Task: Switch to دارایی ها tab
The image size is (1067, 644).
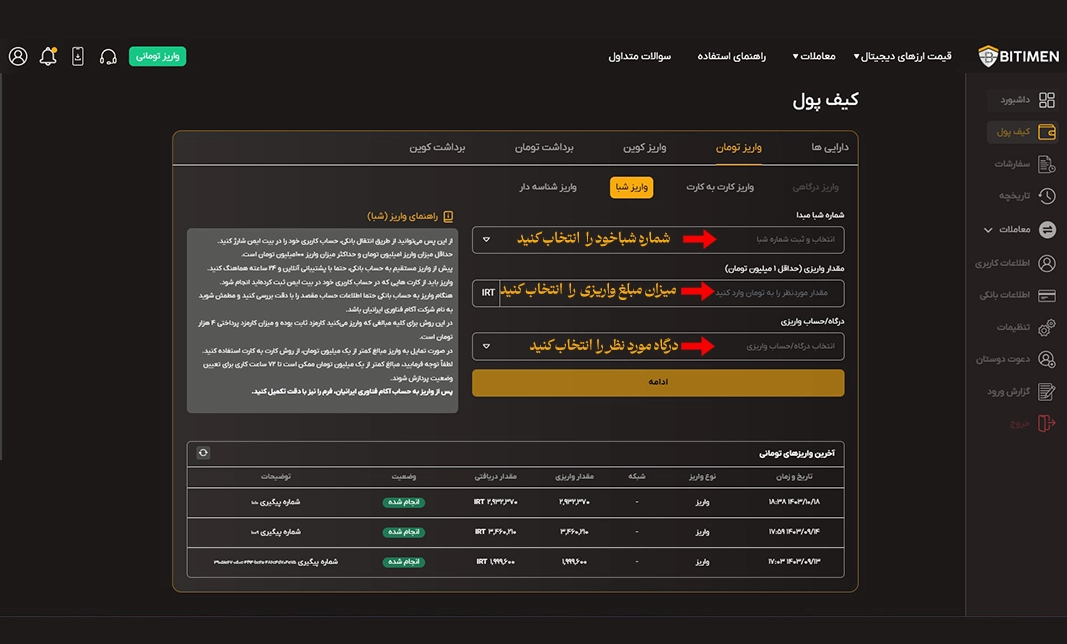Action: tap(830, 147)
